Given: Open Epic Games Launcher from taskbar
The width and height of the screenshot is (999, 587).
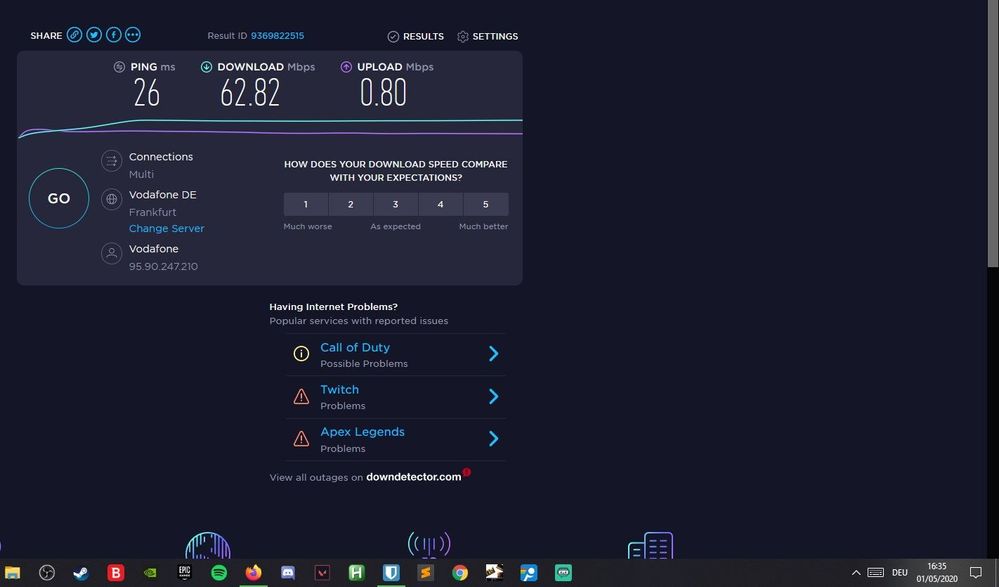Looking at the screenshot, I should click(184, 572).
